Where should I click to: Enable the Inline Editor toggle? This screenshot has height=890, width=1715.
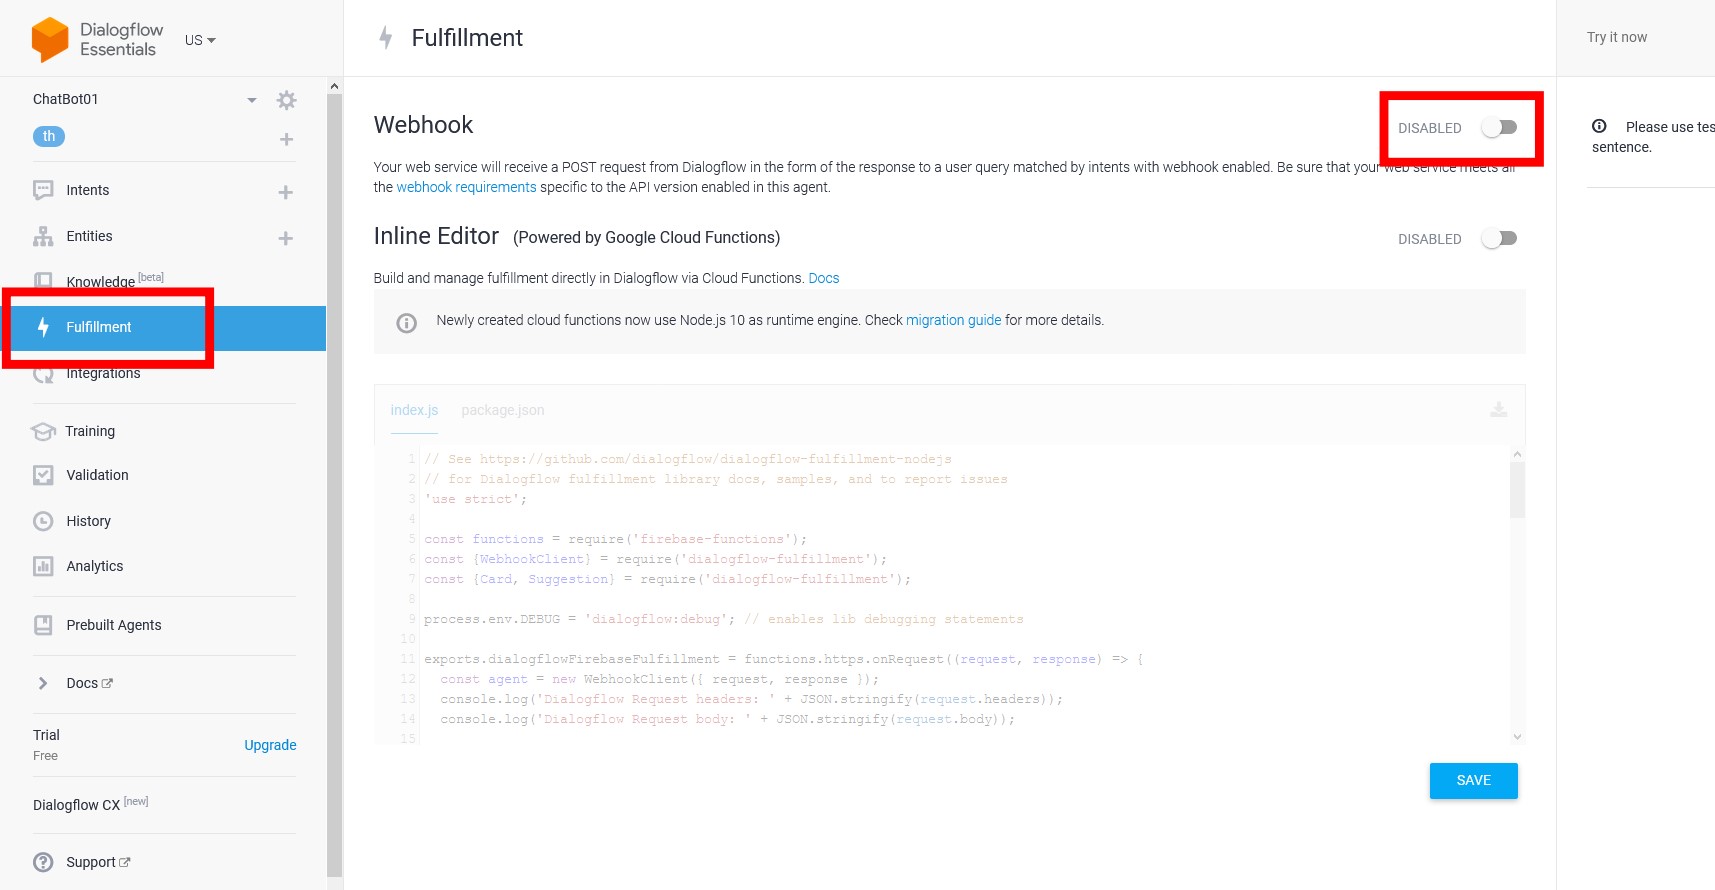pos(1499,238)
